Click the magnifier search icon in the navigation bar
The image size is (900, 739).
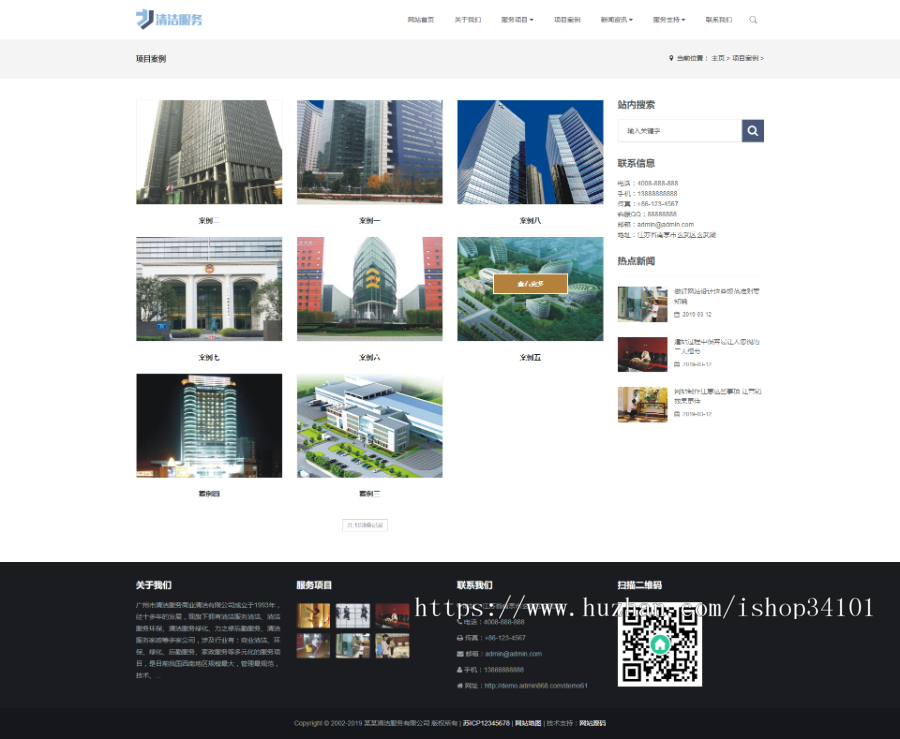753,19
